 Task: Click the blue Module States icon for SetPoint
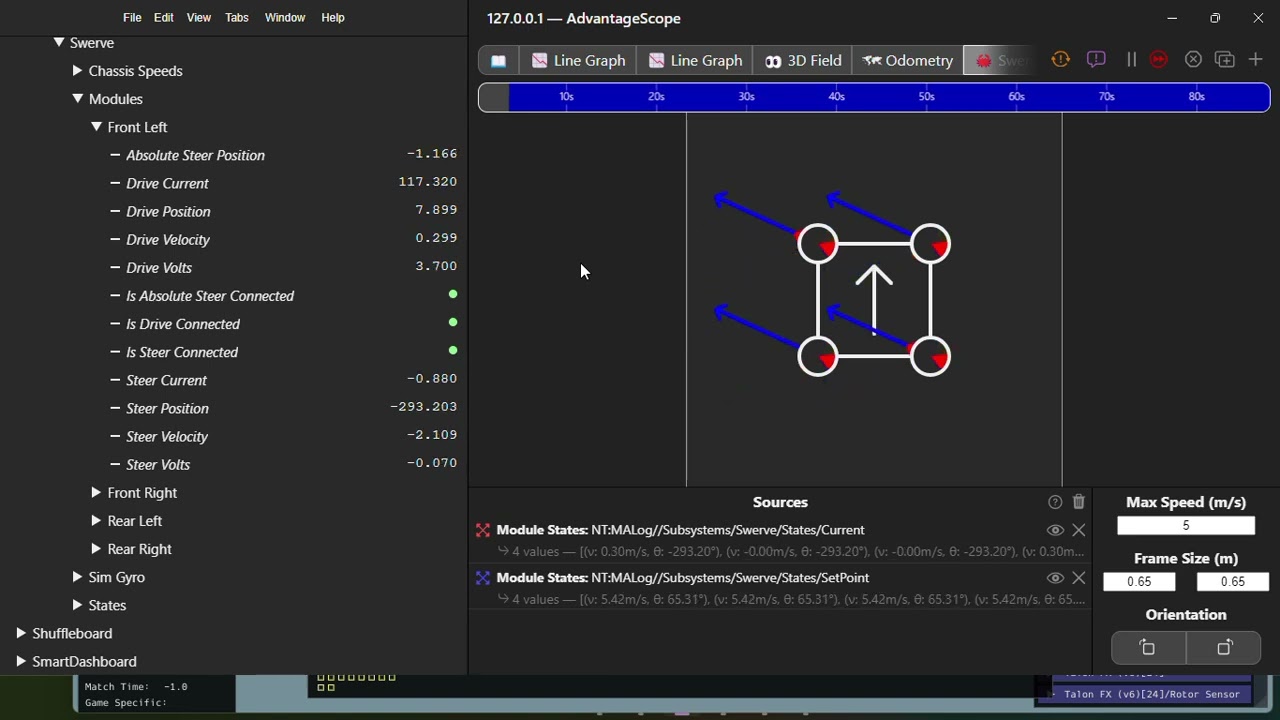coord(483,578)
